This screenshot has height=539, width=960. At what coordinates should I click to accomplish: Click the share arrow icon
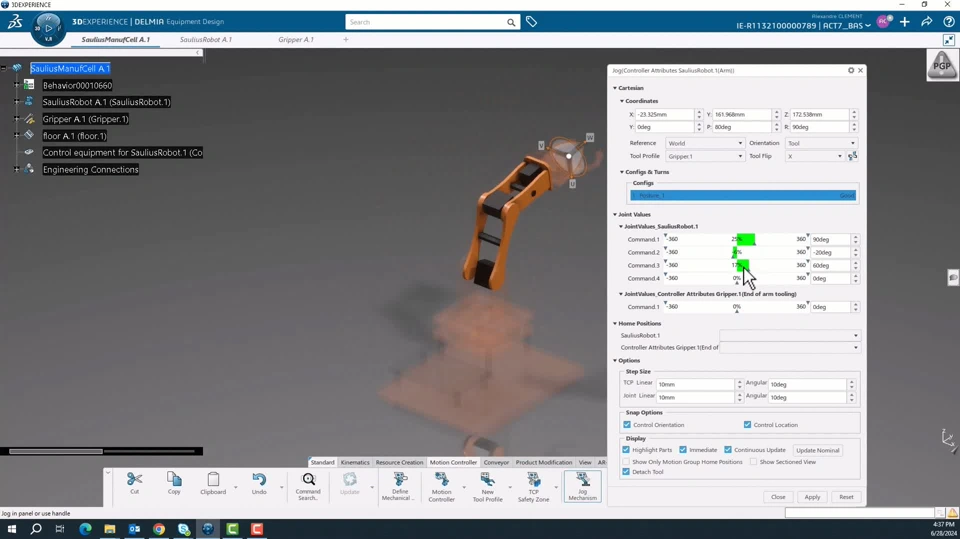pos(927,22)
